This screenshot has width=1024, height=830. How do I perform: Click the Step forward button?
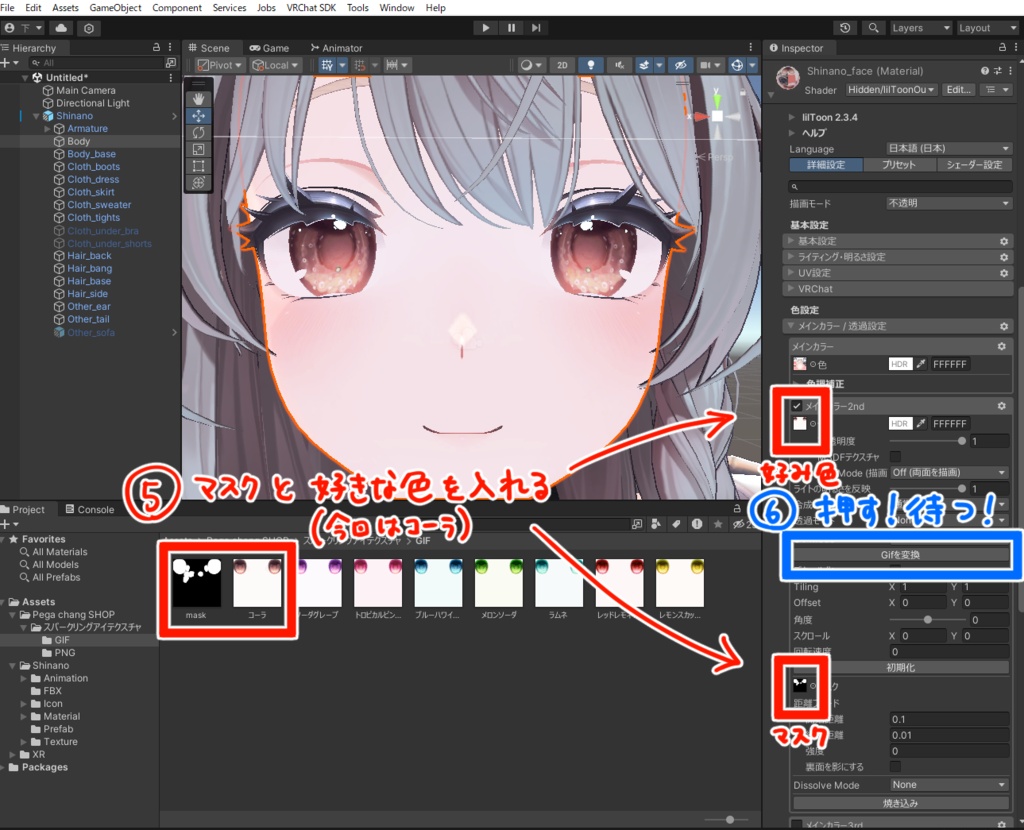pos(536,28)
